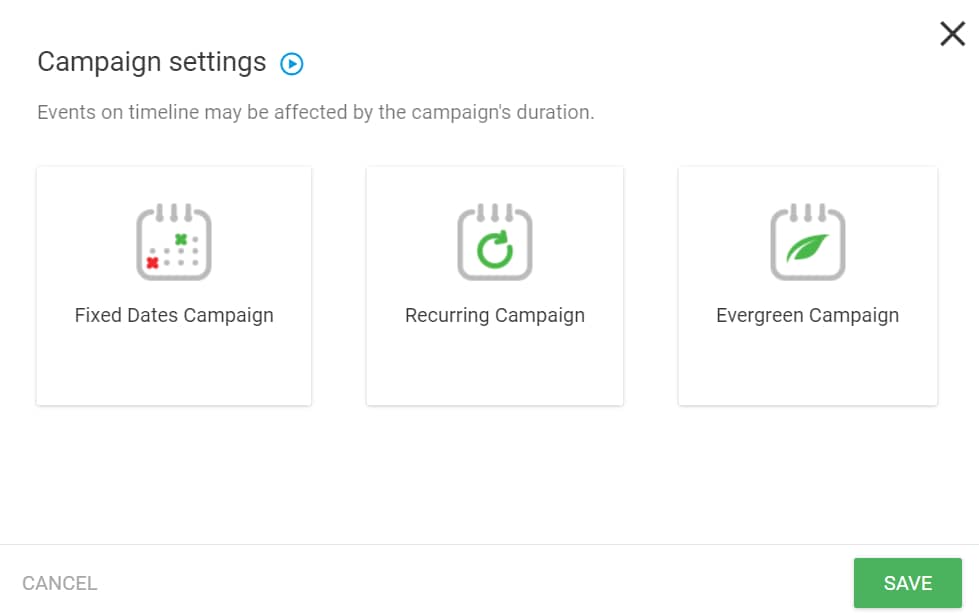This screenshot has width=979, height=614.
Task: Click empty space below the Recurring Campaign label
Action: [x=495, y=366]
